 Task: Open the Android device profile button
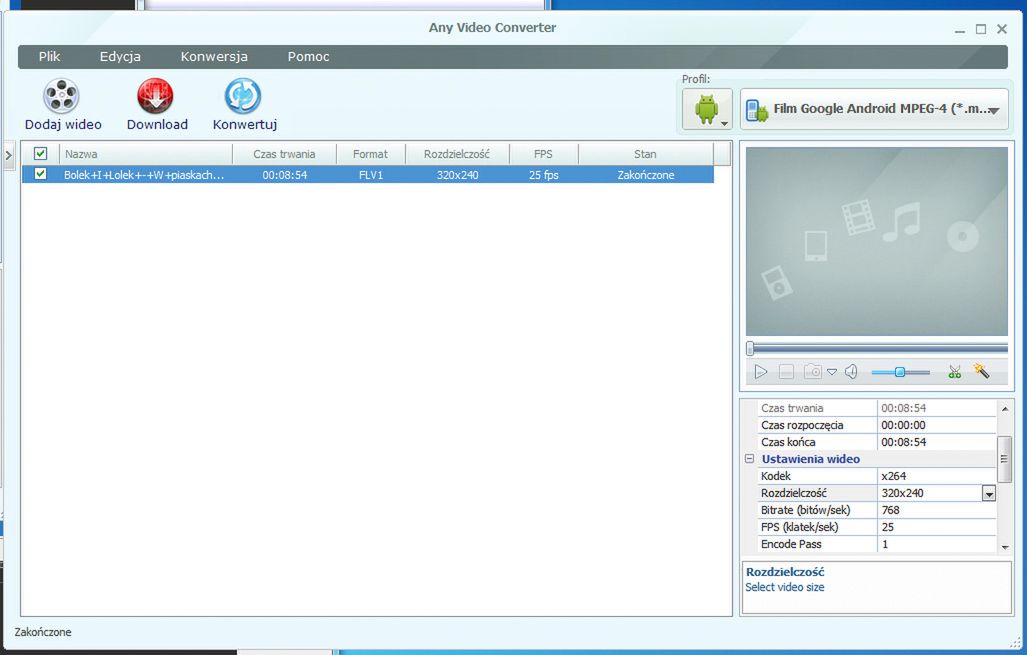click(707, 109)
